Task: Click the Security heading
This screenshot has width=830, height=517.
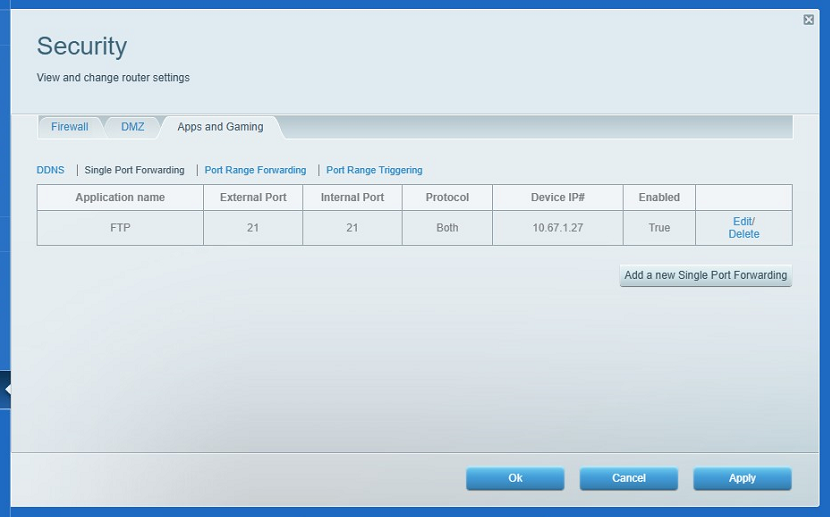Action: (x=82, y=46)
